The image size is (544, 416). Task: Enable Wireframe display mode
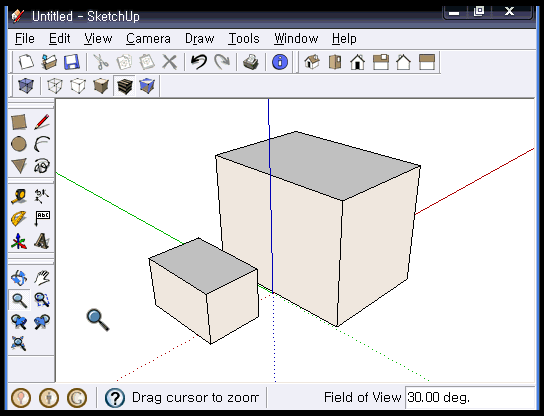coord(55,86)
